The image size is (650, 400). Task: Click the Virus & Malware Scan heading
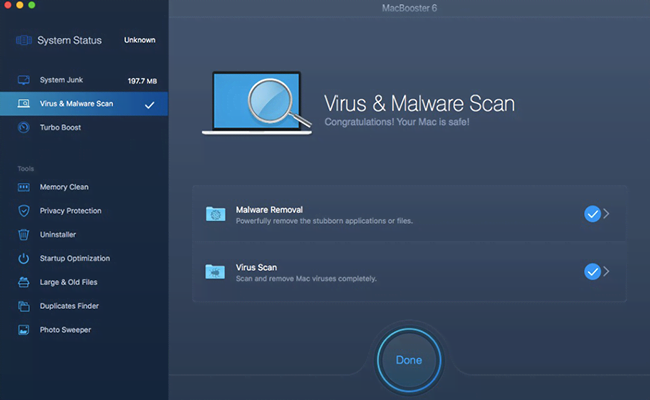point(419,104)
